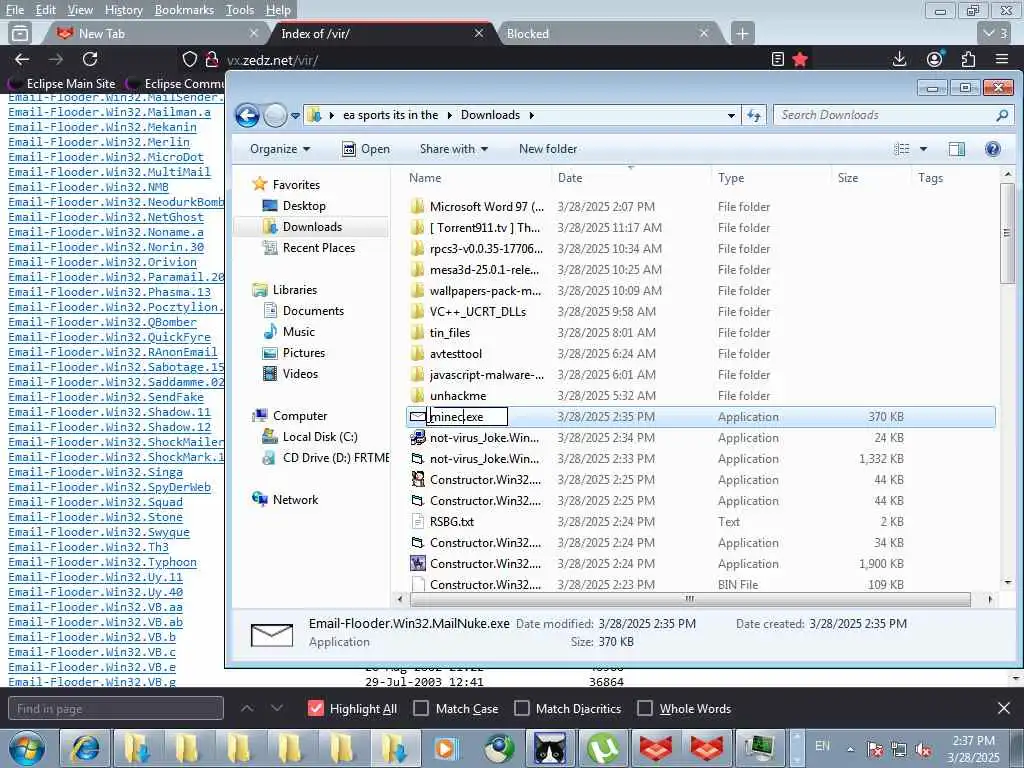Expand the address bar history dropdown
Screen dimensions: 1024x768
(x=731, y=116)
